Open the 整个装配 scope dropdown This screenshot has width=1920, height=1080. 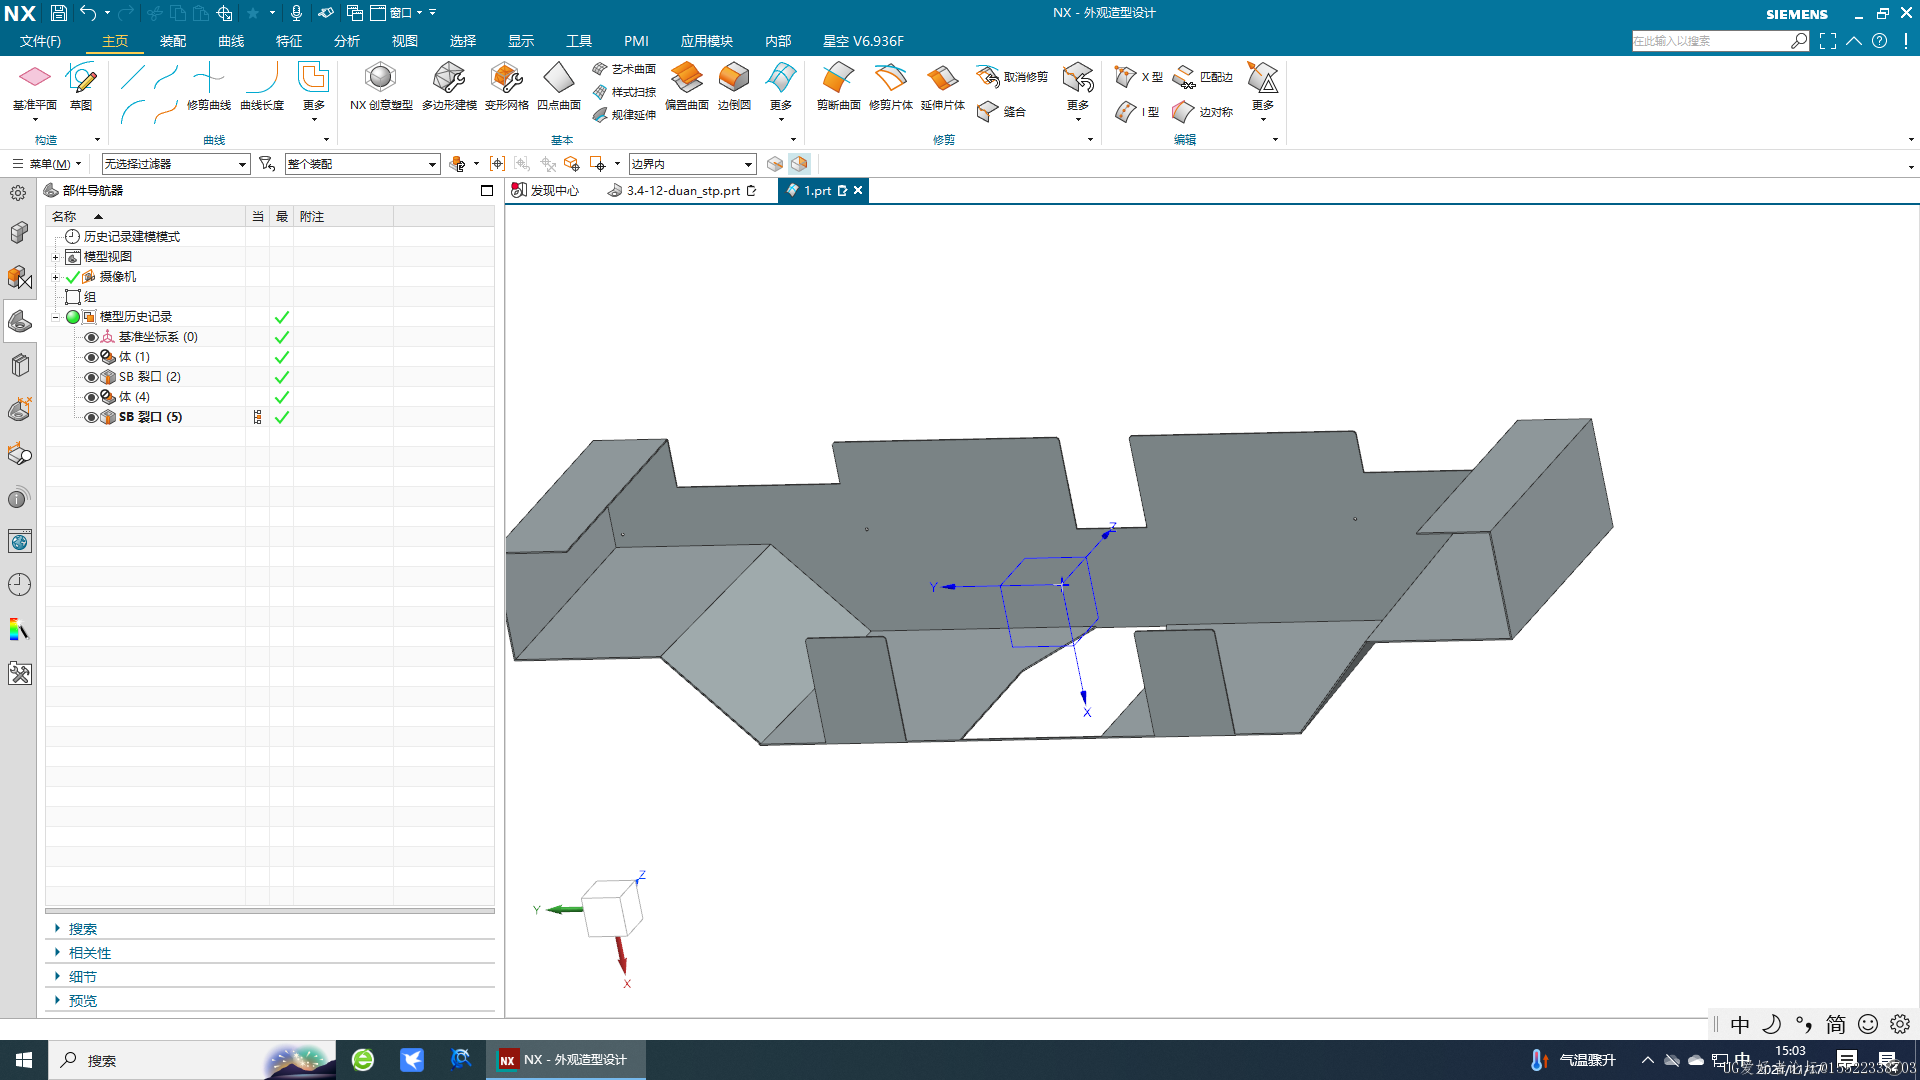[x=362, y=164]
